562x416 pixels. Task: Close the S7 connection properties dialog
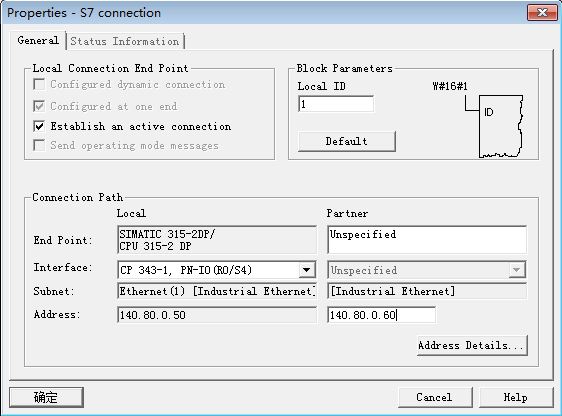click(542, 13)
